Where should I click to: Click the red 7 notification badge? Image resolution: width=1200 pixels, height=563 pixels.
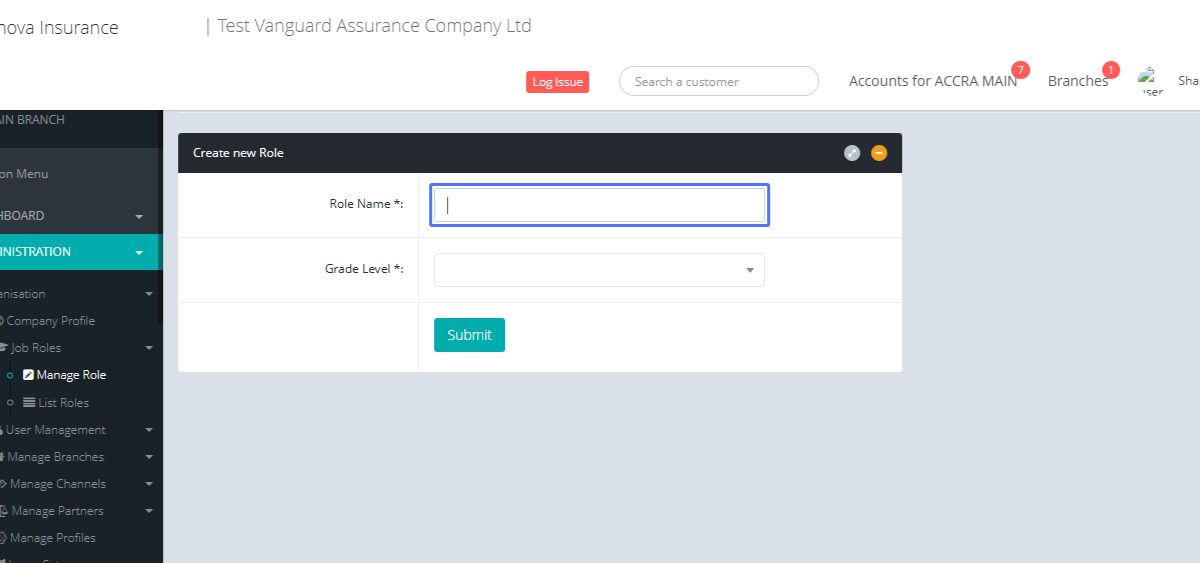1020,70
